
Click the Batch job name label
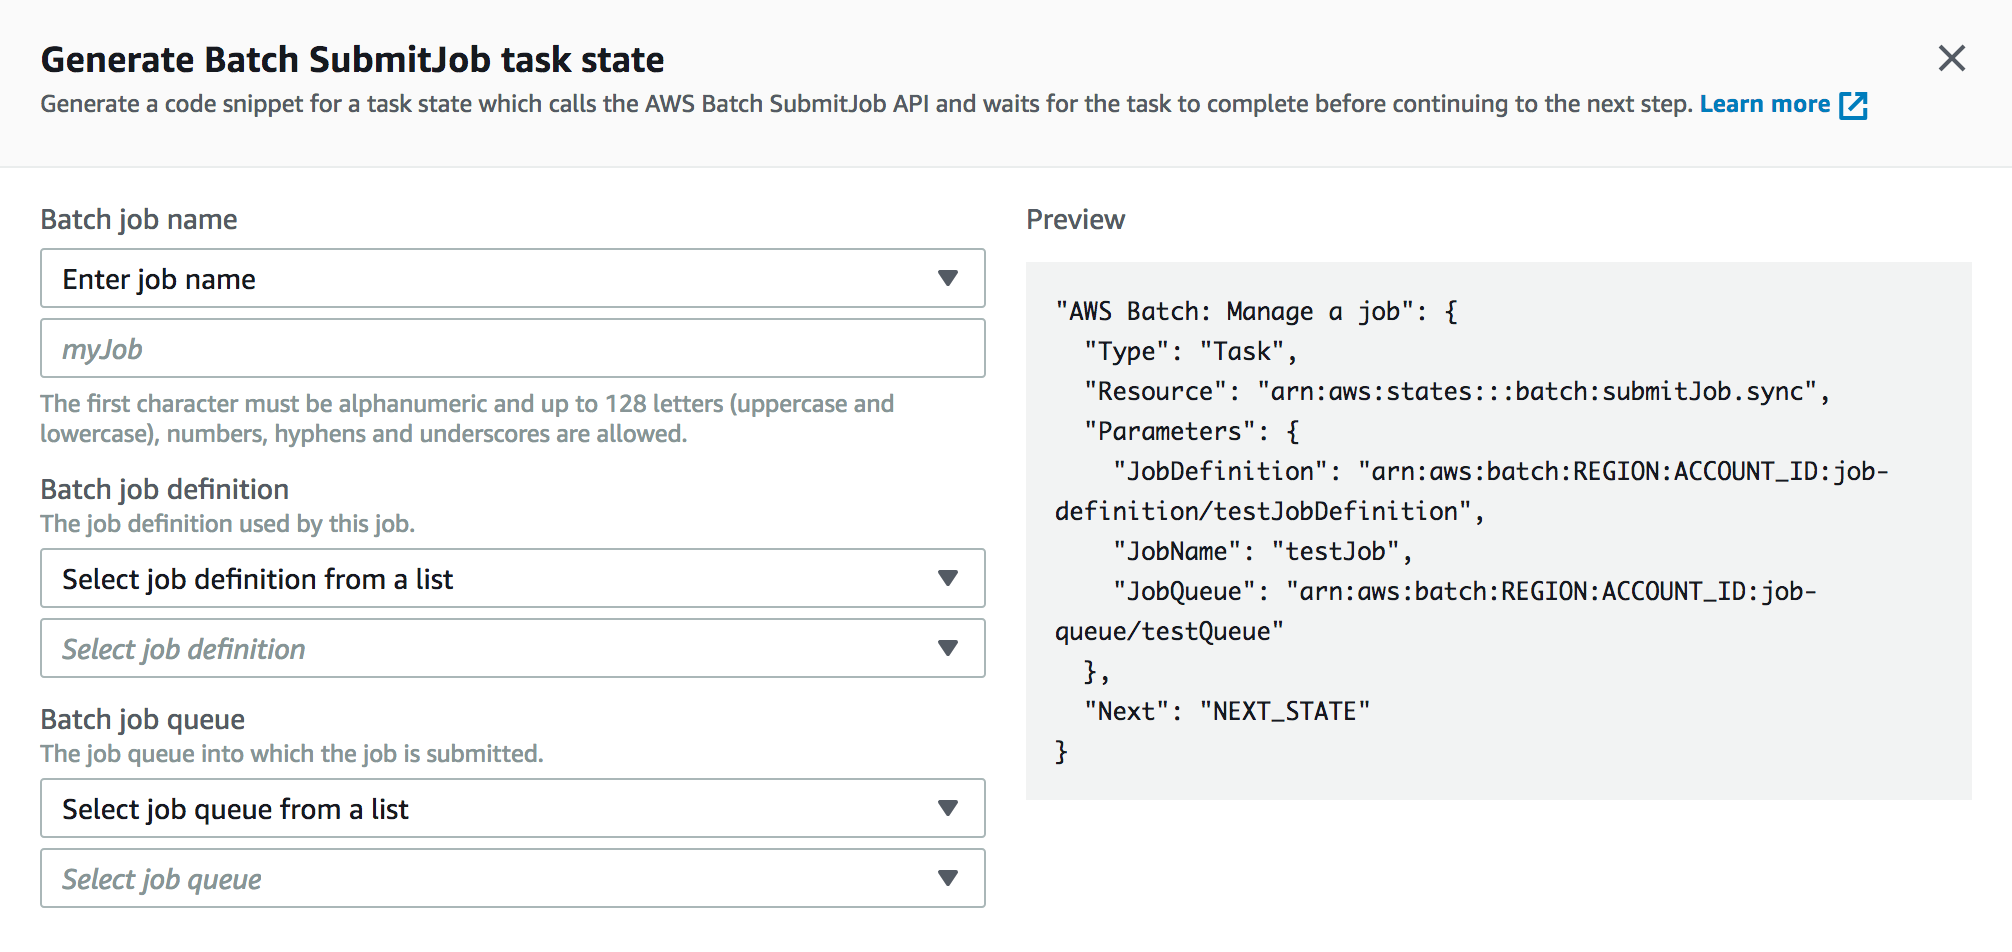(139, 220)
